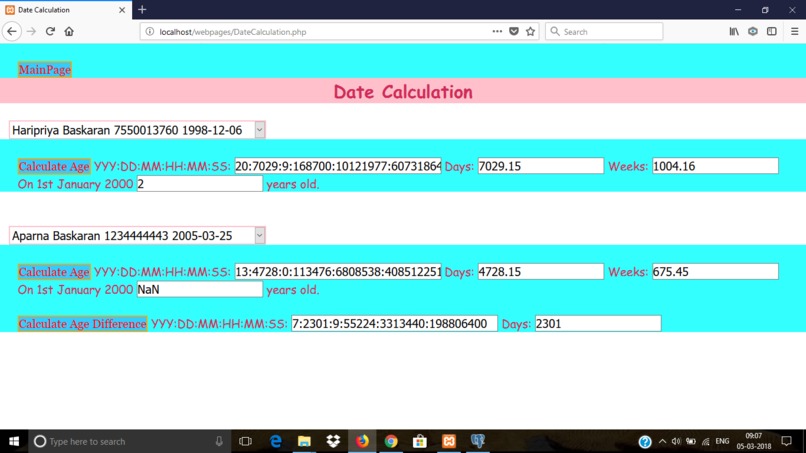Open the volume control in tray

coord(676,441)
